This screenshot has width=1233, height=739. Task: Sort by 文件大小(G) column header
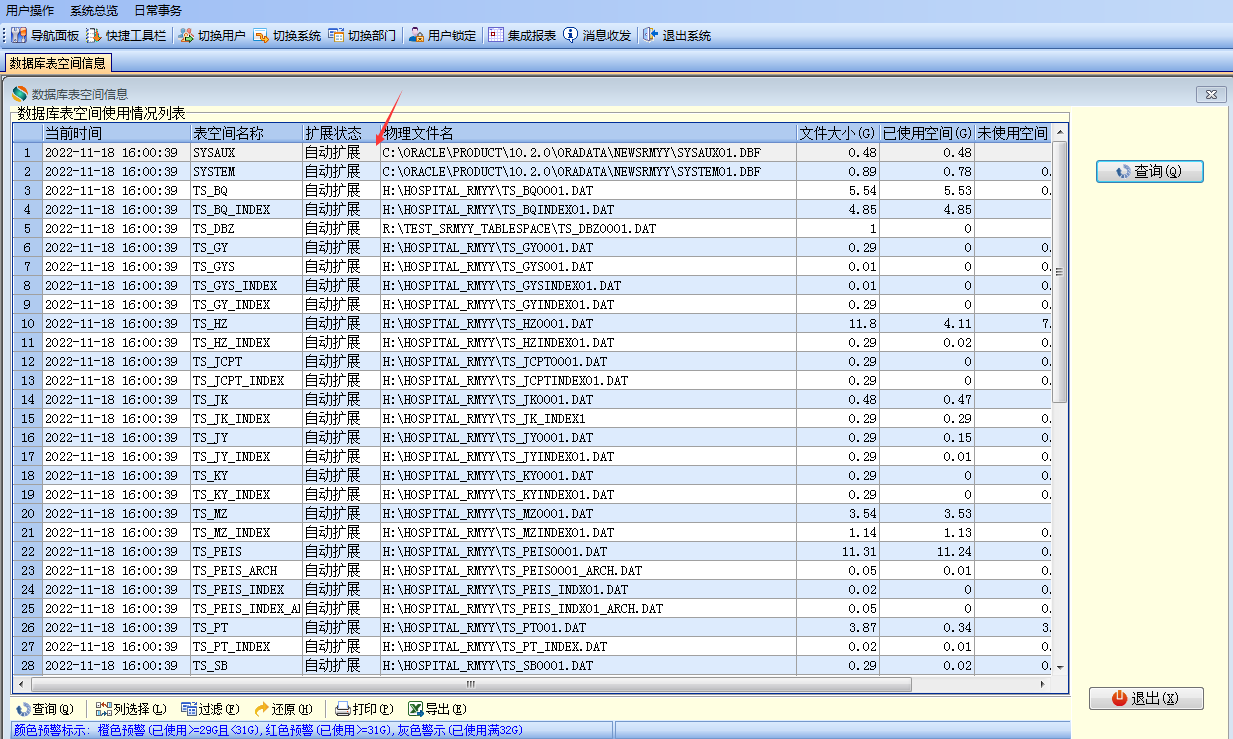837,133
